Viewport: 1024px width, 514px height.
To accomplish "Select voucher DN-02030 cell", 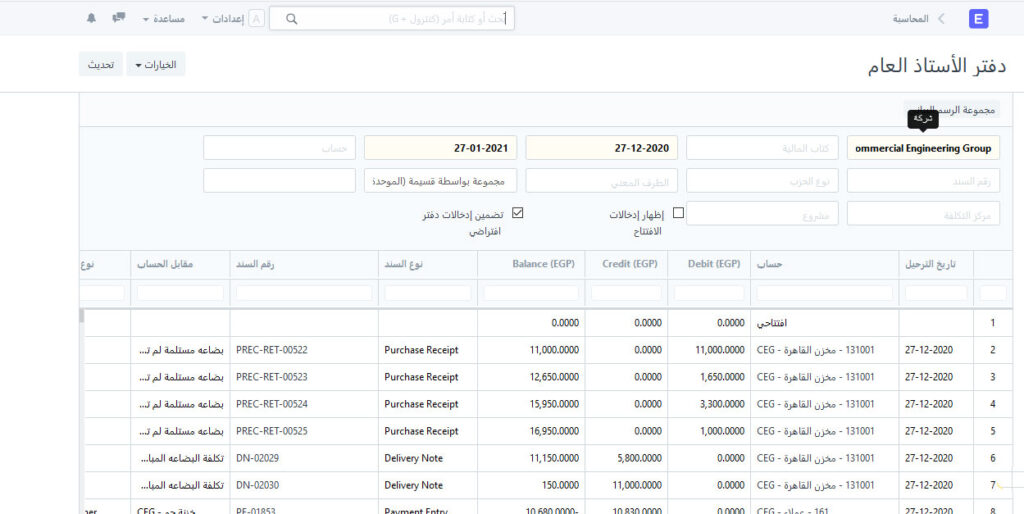I will click(304, 485).
